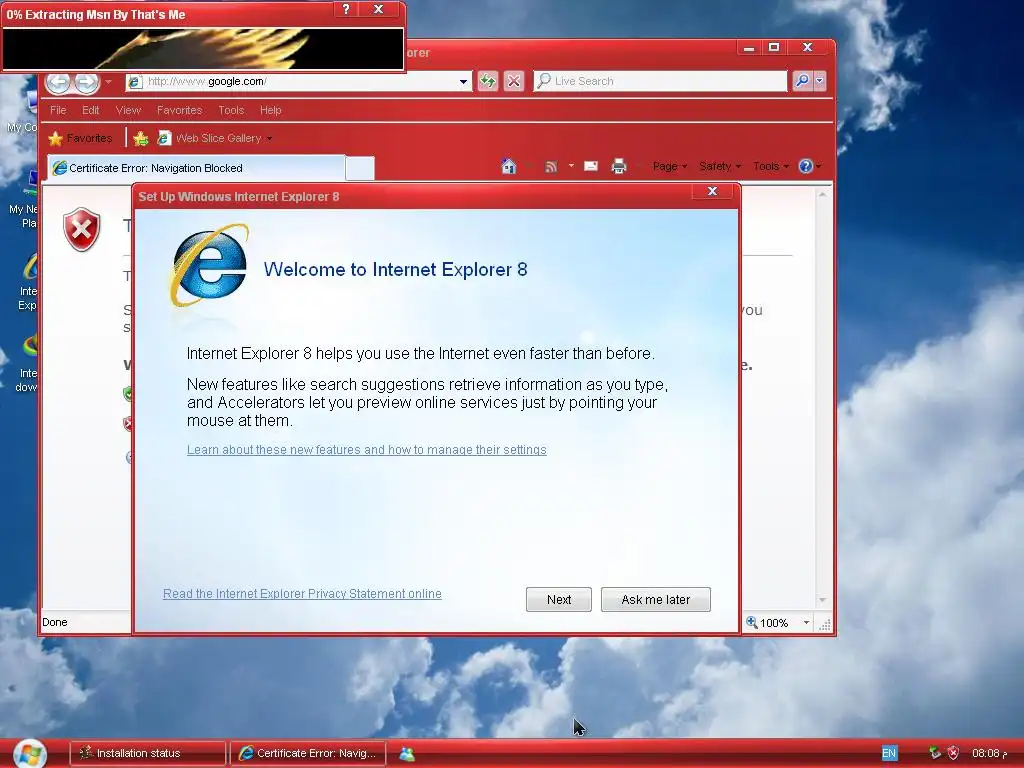Click the scroll up arrow in IE page

[822, 195]
